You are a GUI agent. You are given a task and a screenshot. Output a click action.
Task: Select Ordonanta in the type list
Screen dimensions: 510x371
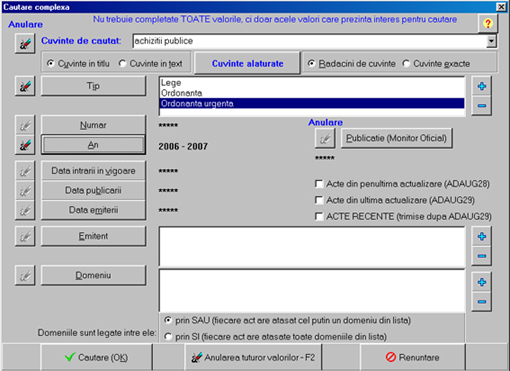312,93
